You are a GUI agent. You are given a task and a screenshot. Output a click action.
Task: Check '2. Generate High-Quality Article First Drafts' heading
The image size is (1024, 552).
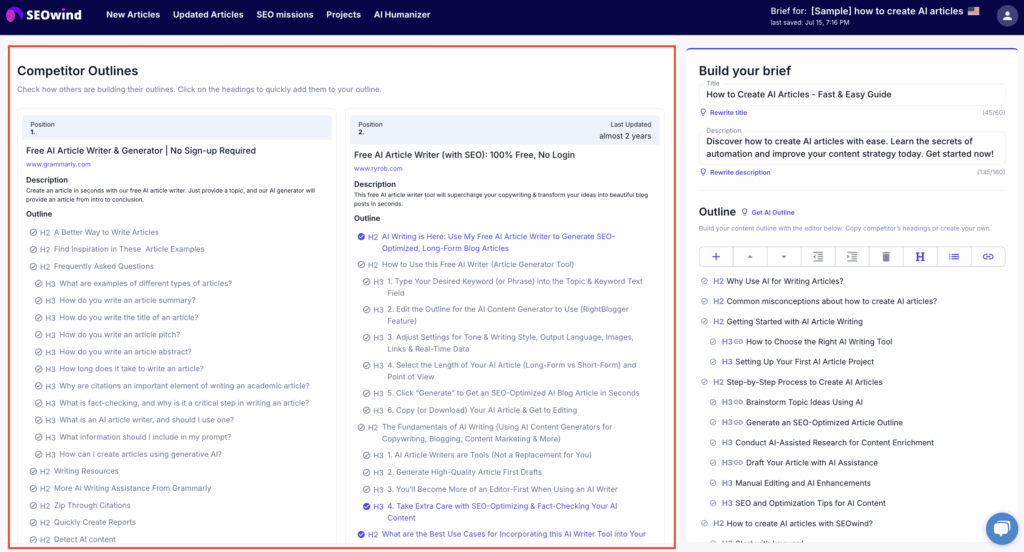point(366,472)
